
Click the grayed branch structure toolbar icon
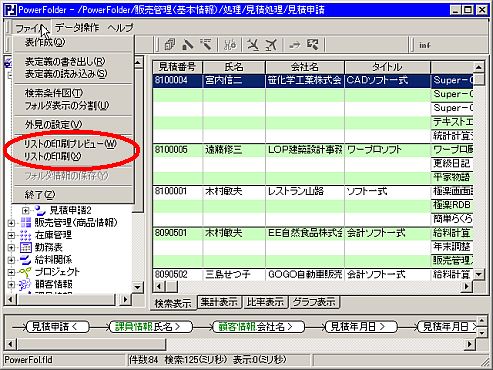tap(230, 44)
